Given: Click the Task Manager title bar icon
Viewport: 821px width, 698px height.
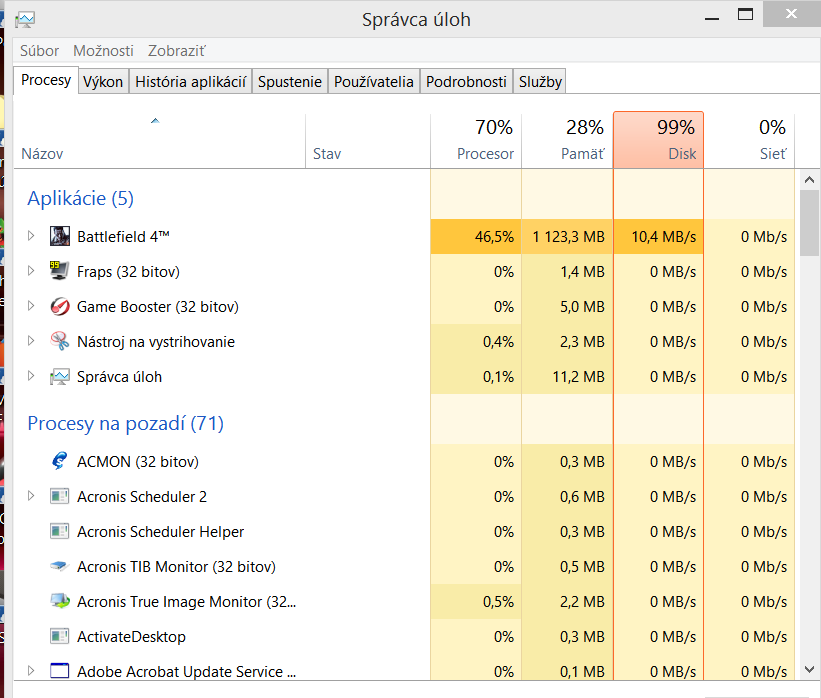Looking at the screenshot, I should click(25, 20).
